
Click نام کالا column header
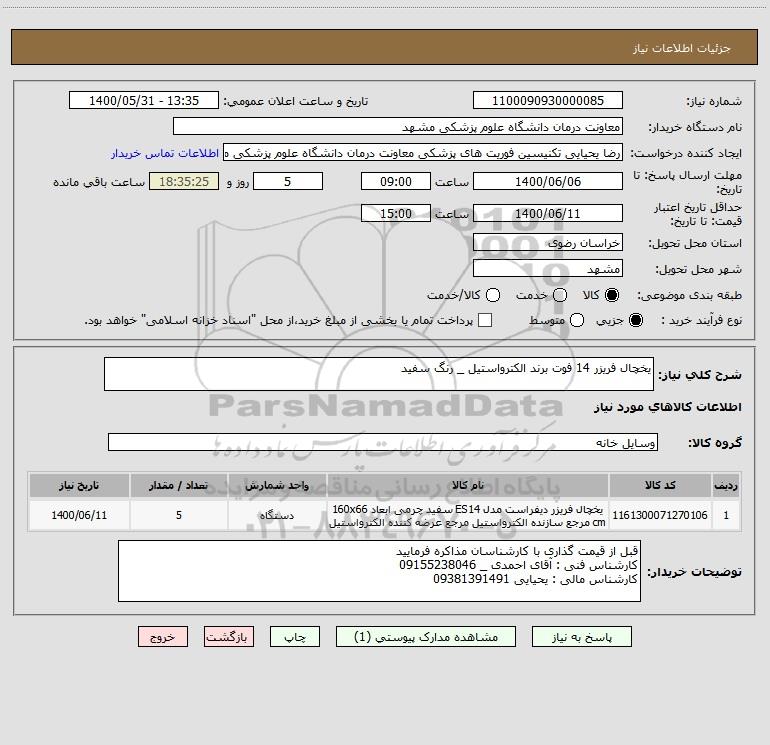coord(468,485)
